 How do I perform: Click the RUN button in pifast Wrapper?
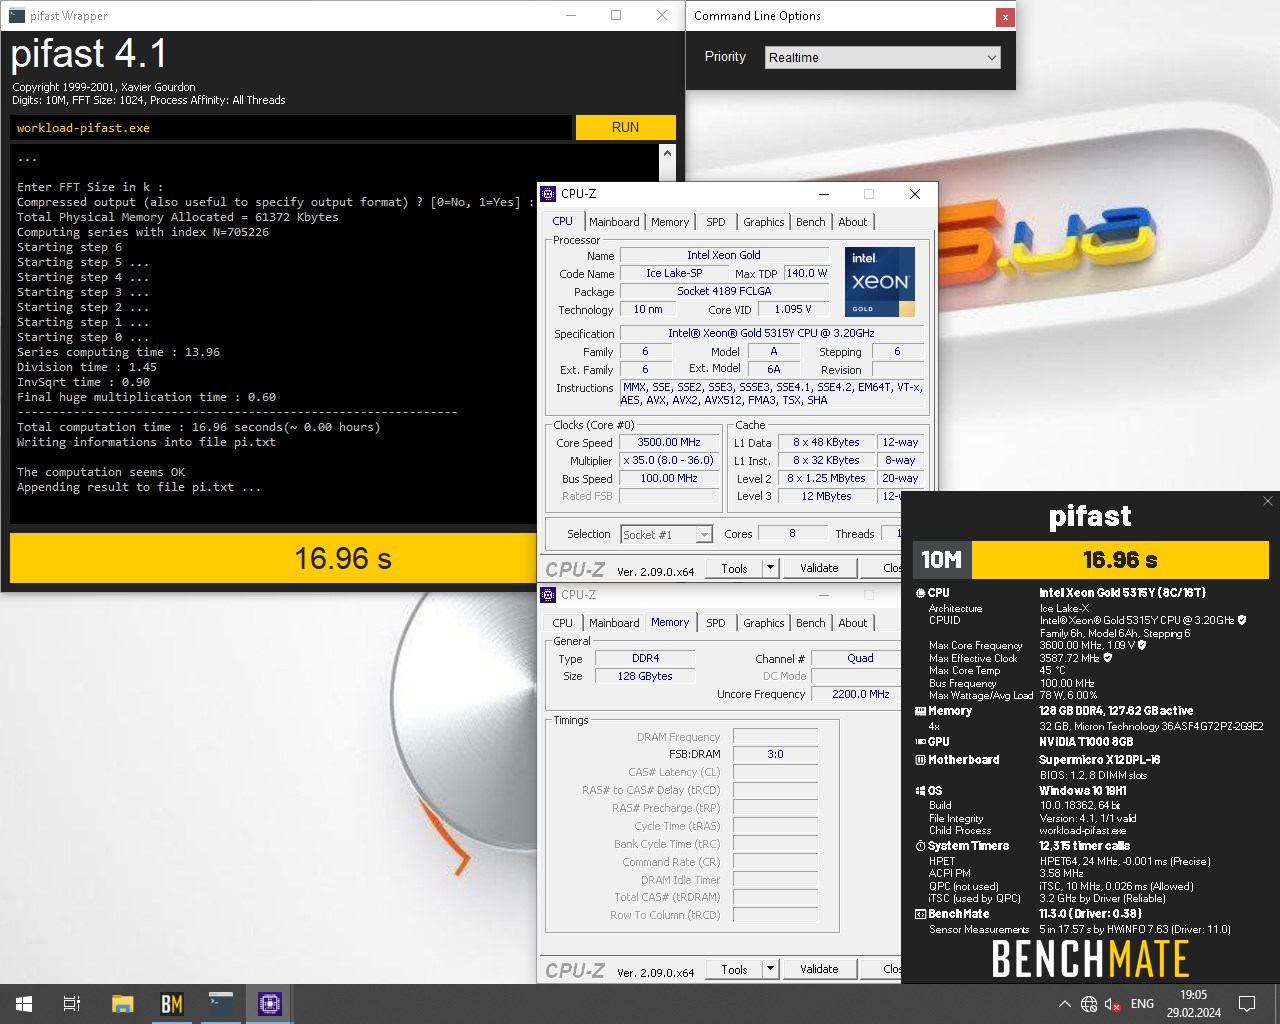(x=625, y=127)
